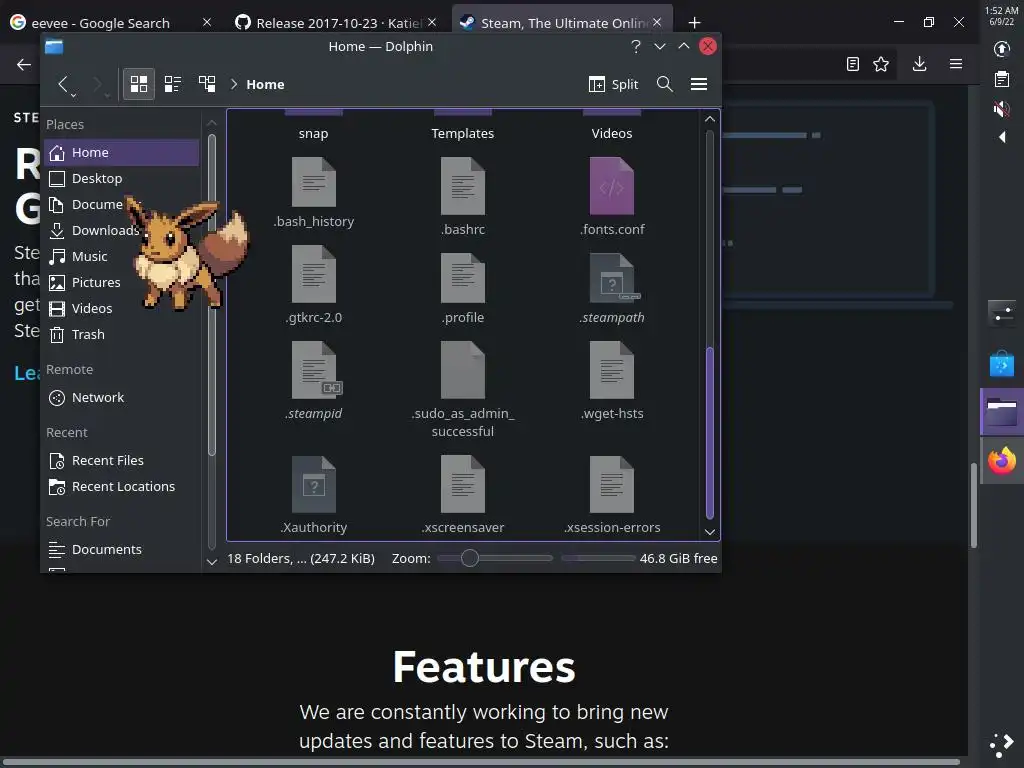Select the .sudo_as_admin_successful file icon

coord(463,370)
